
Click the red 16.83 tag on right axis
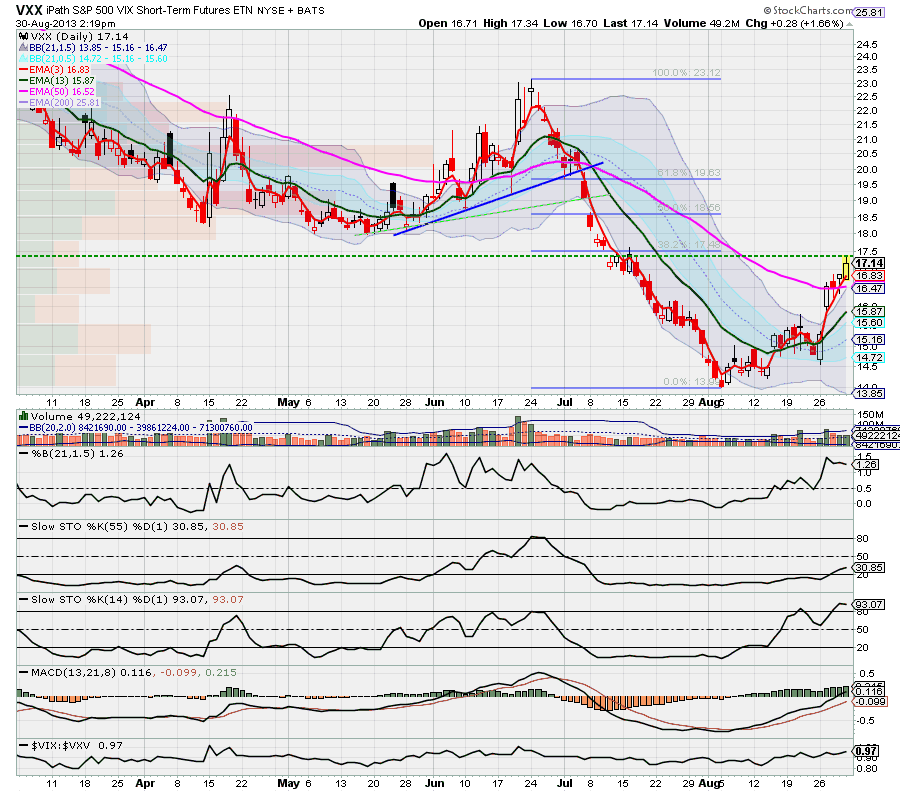tap(869, 275)
